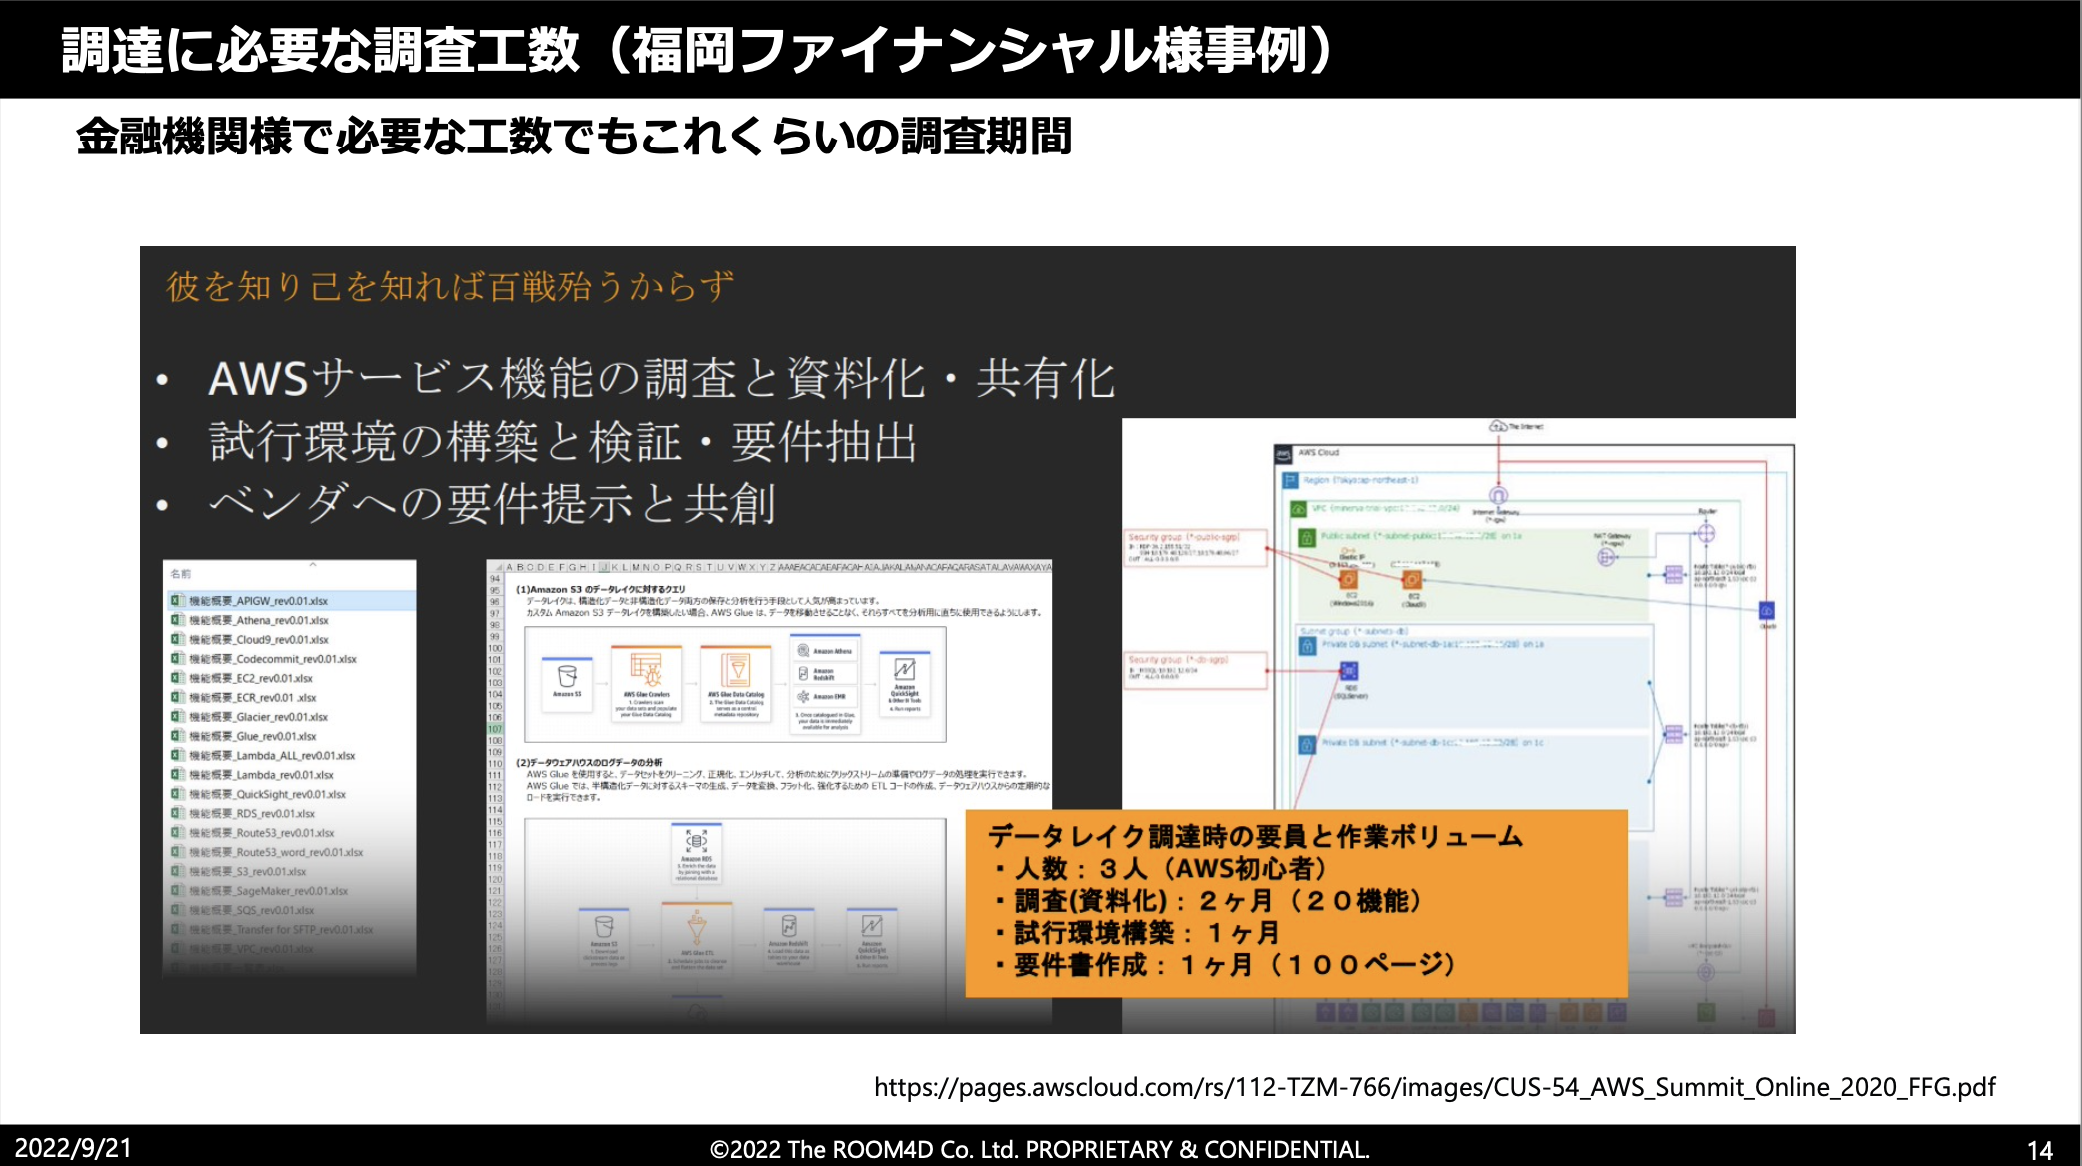Click the AWS Glue Data Catalog icon

[736, 669]
